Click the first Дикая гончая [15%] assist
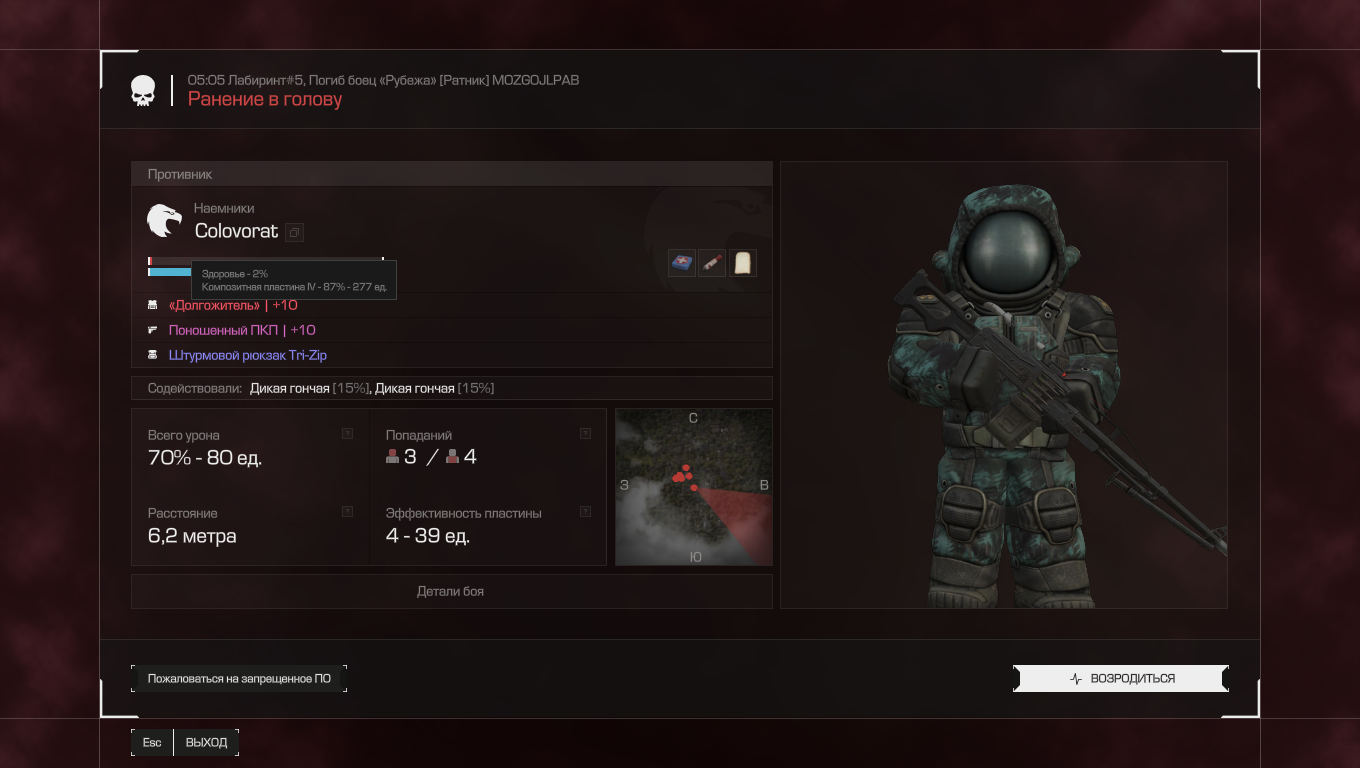Viewport: 1360px width, 768px height. (310, 388)
